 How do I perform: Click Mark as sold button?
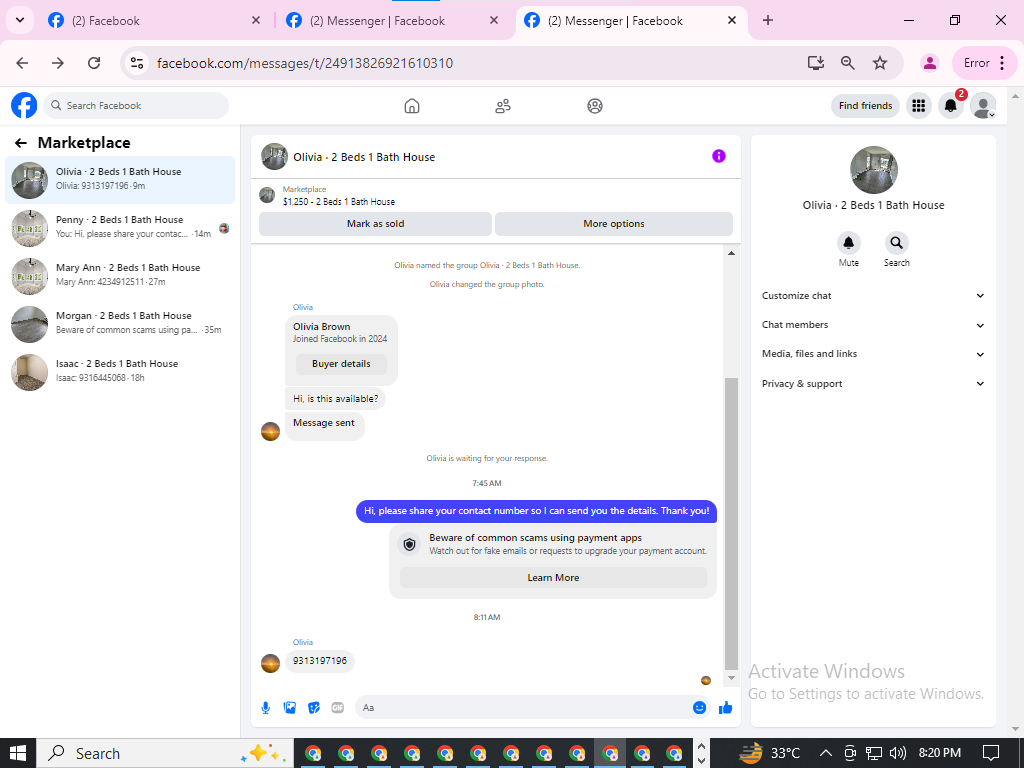[376, 223]
